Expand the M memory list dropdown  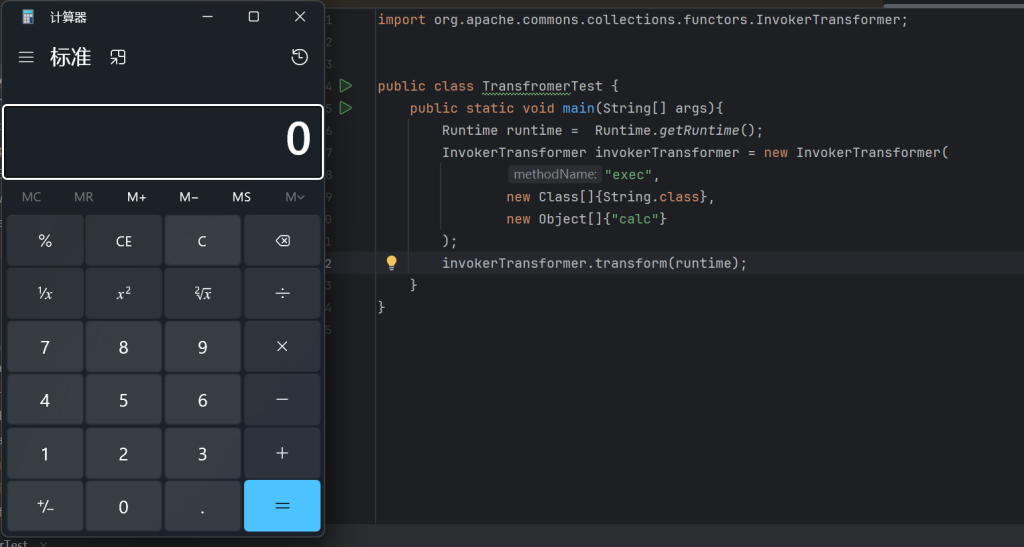[x=295, y=197]
